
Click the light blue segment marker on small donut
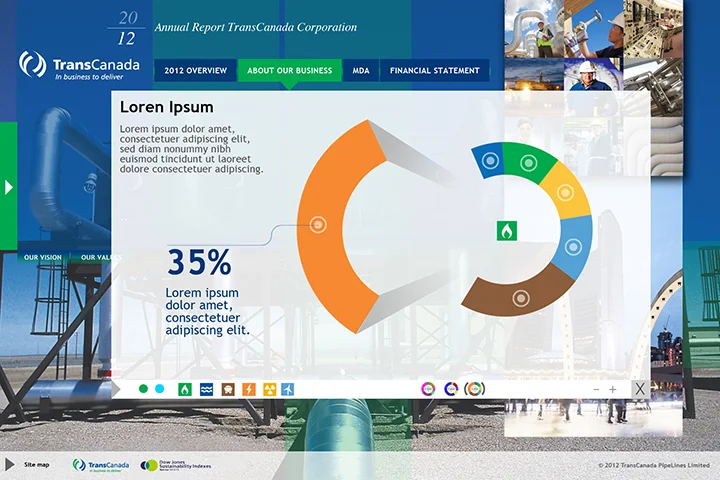573,247
